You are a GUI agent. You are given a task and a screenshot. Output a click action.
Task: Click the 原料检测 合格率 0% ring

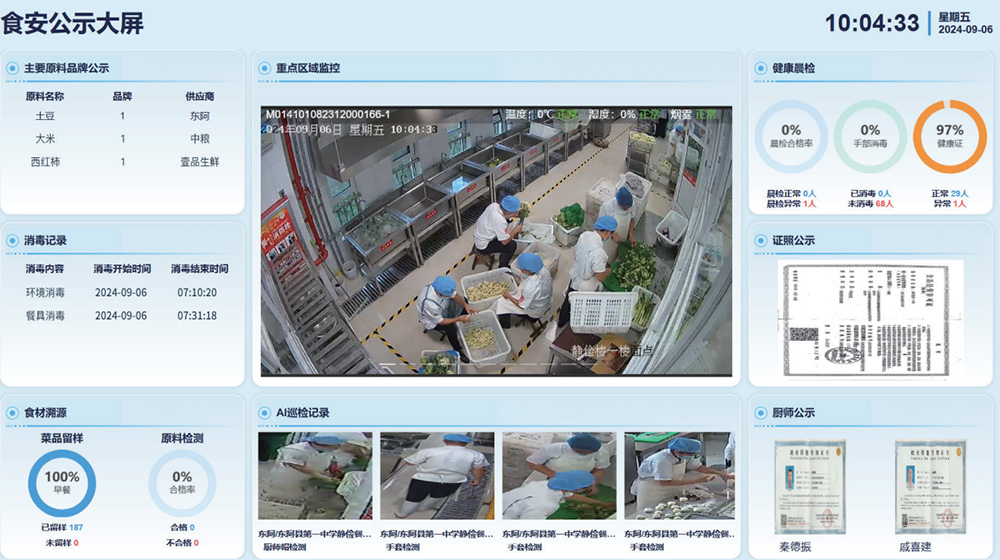(182, 483)
